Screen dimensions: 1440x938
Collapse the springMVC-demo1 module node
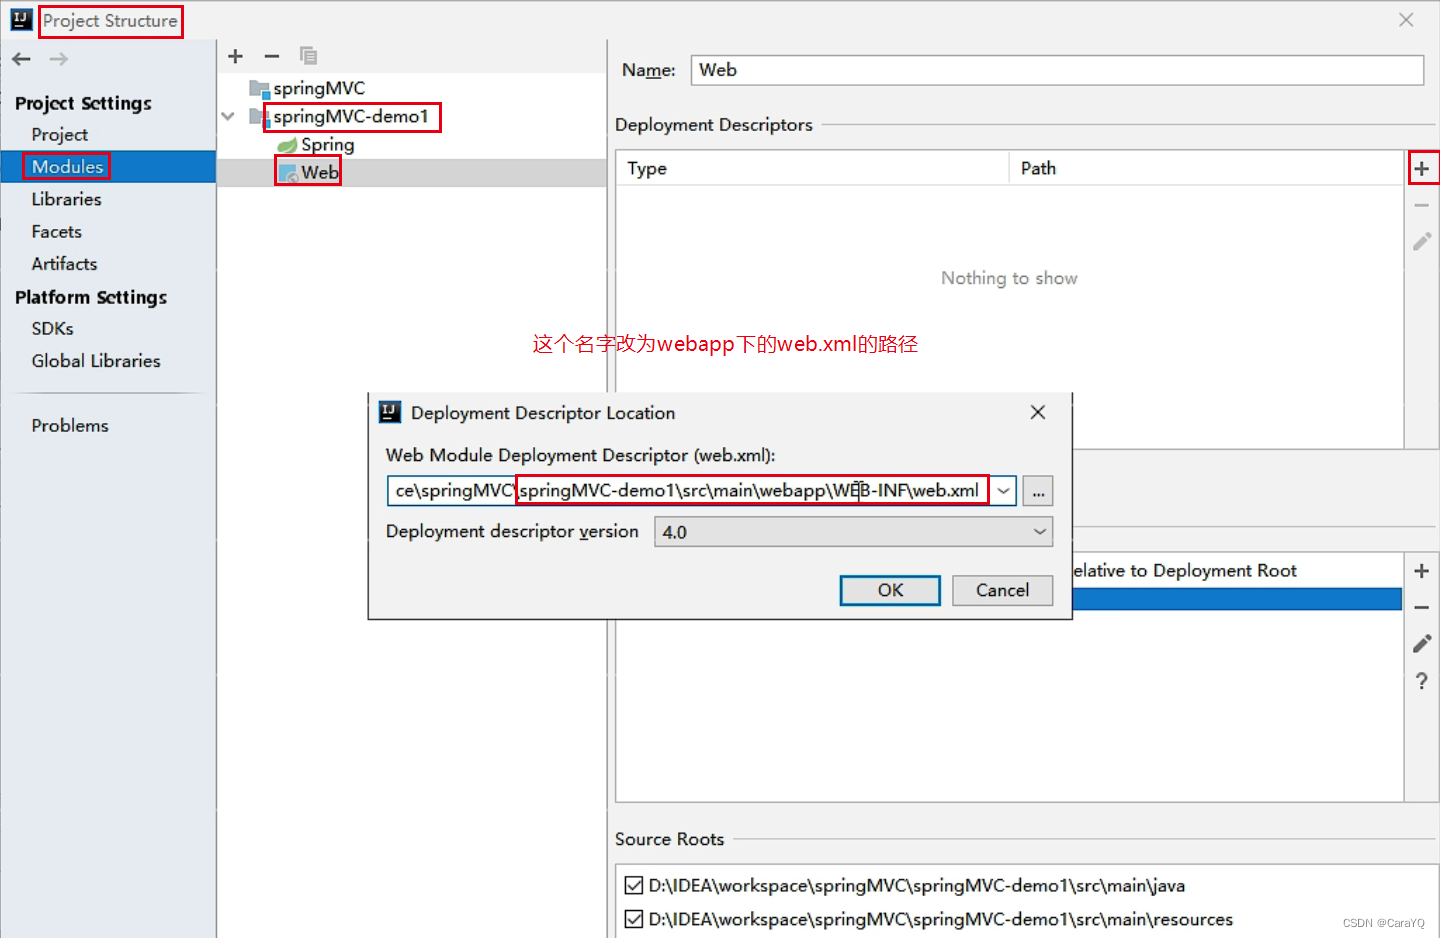(228, 117)
